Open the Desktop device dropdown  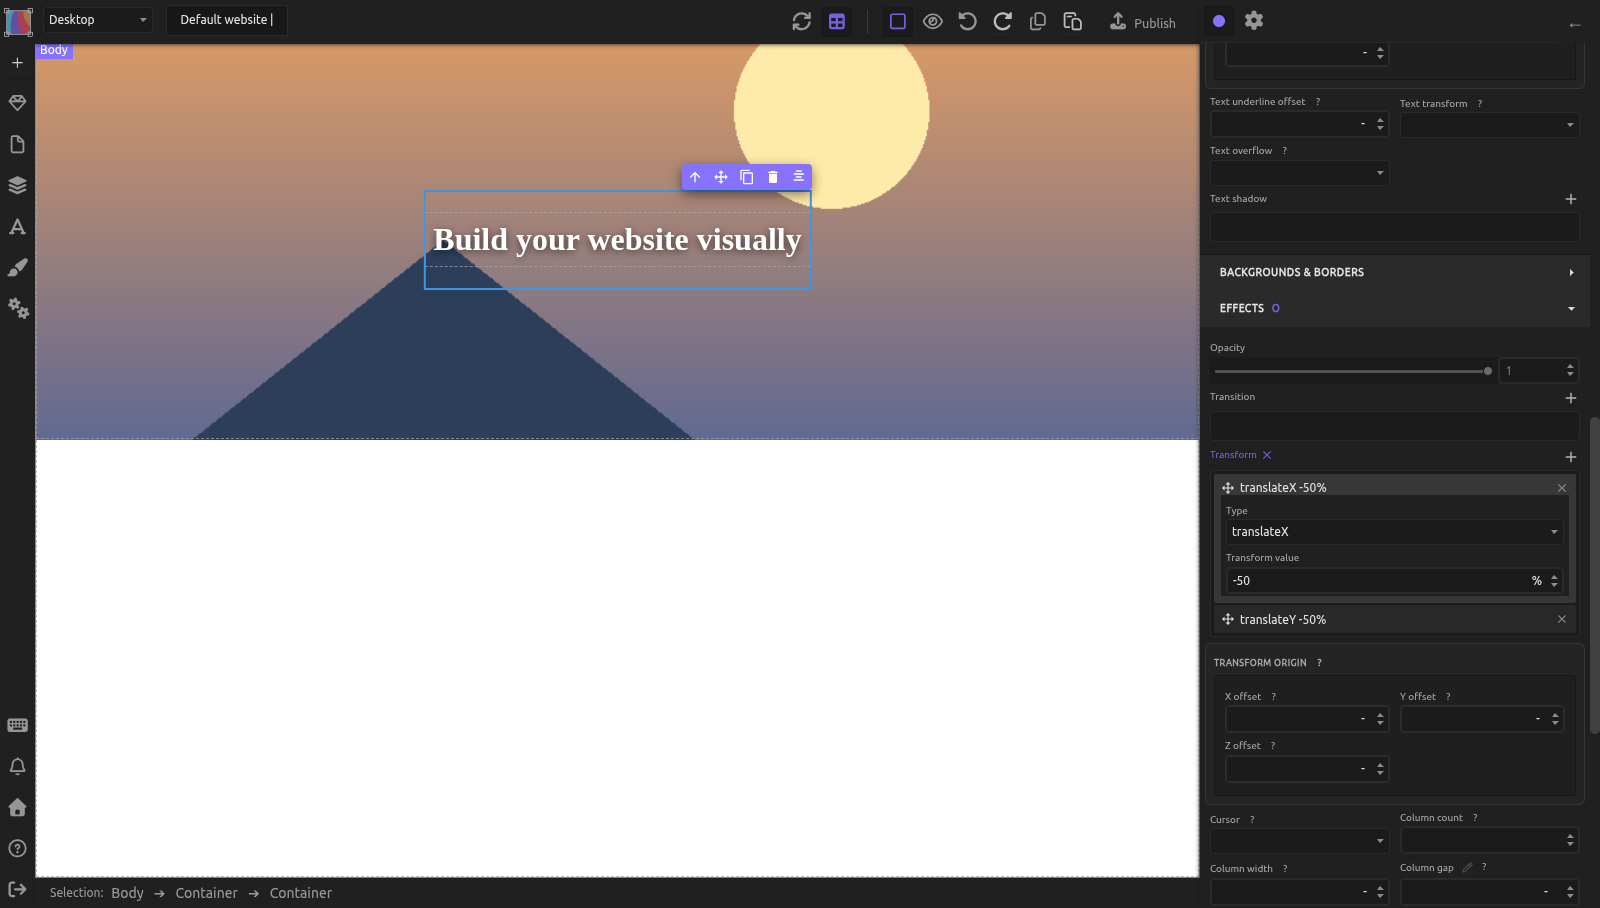click(x=97, y=20)
